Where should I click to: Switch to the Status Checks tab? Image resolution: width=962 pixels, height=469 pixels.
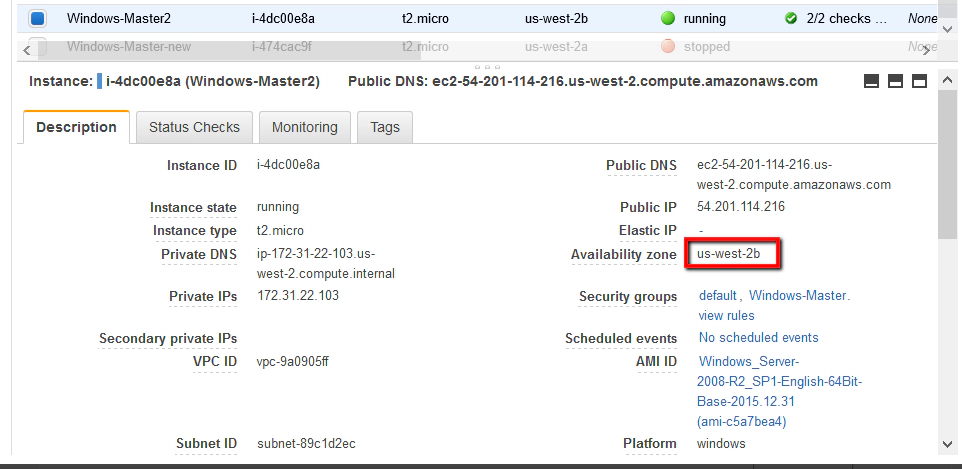pos(194,127)
